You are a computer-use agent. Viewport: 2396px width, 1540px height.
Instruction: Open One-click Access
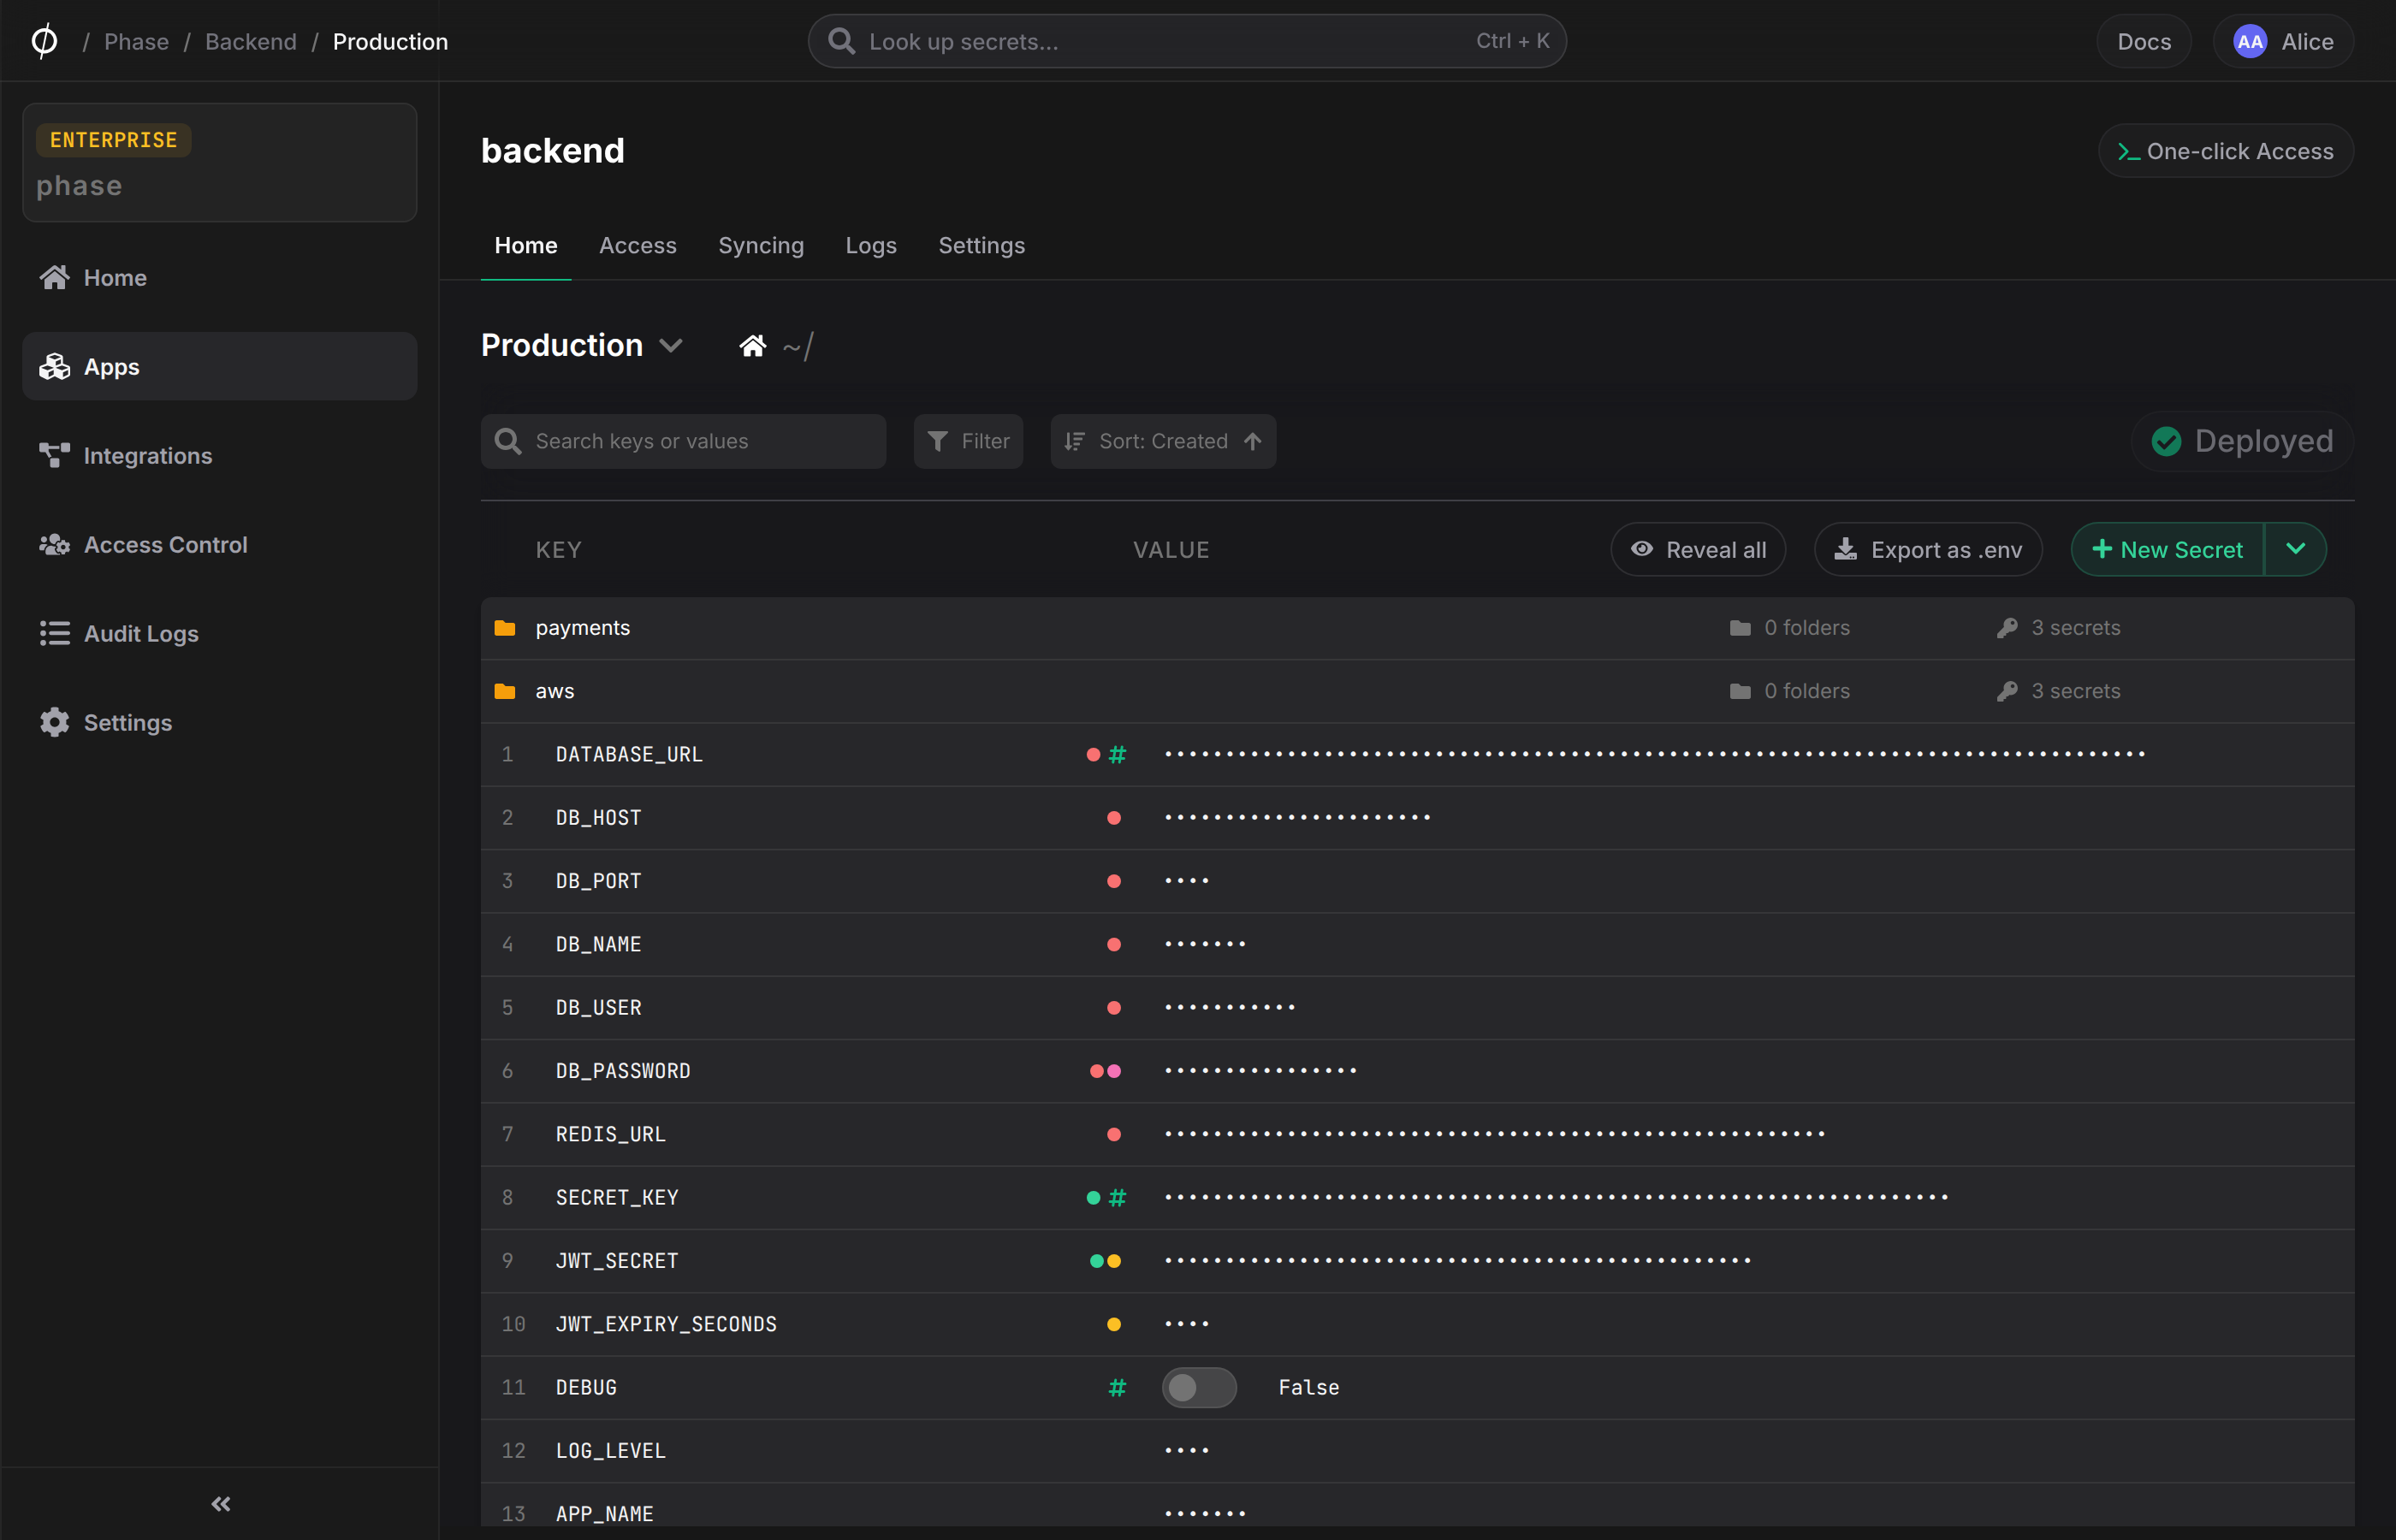pyautogui.click(x=2225, y=151)
